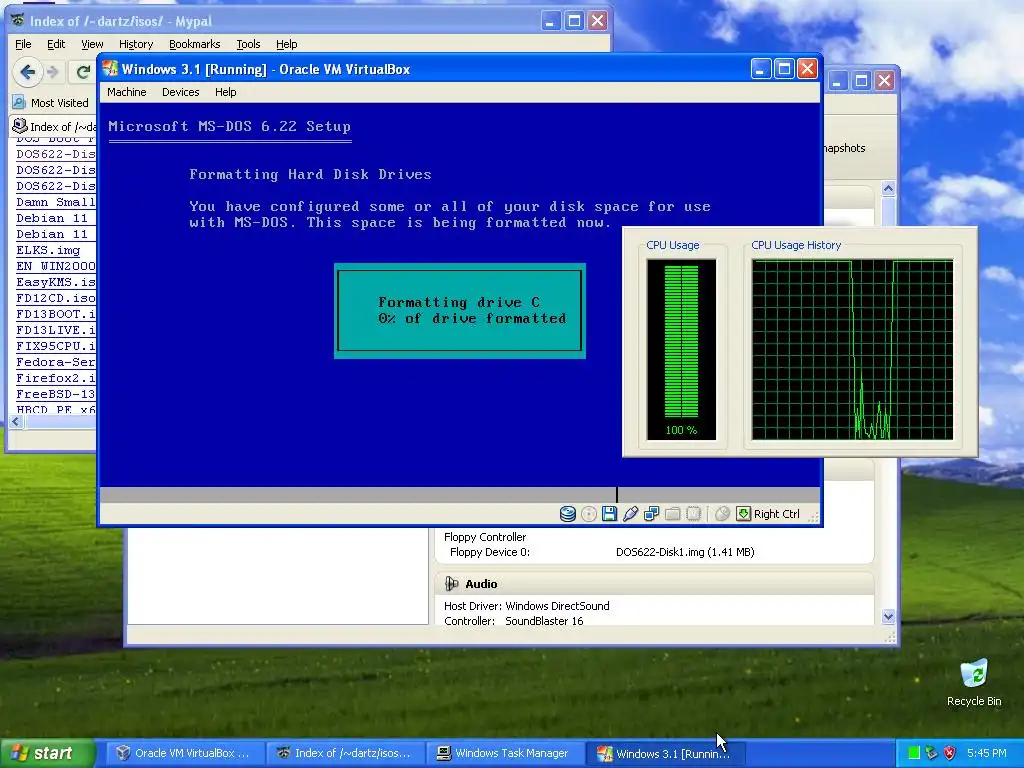Open the FD12CD.iso link
1024x768 pixels.
[x=56, y=298]
